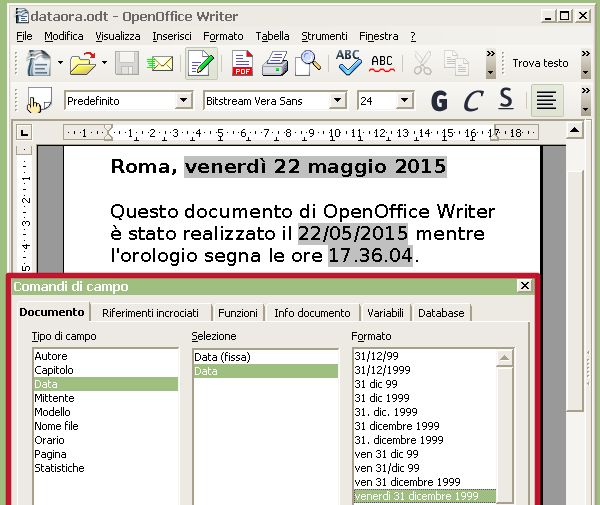Open the Strumenti menu
Screen dimensions: 600x505
[324, 36]
